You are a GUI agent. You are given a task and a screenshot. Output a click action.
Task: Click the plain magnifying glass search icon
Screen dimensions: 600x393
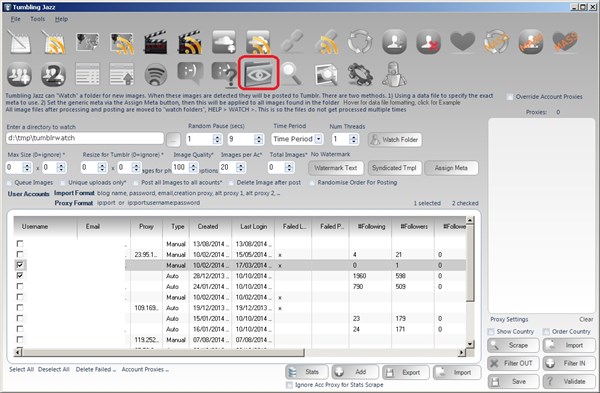pyautogui.click(x=291, y=74)
